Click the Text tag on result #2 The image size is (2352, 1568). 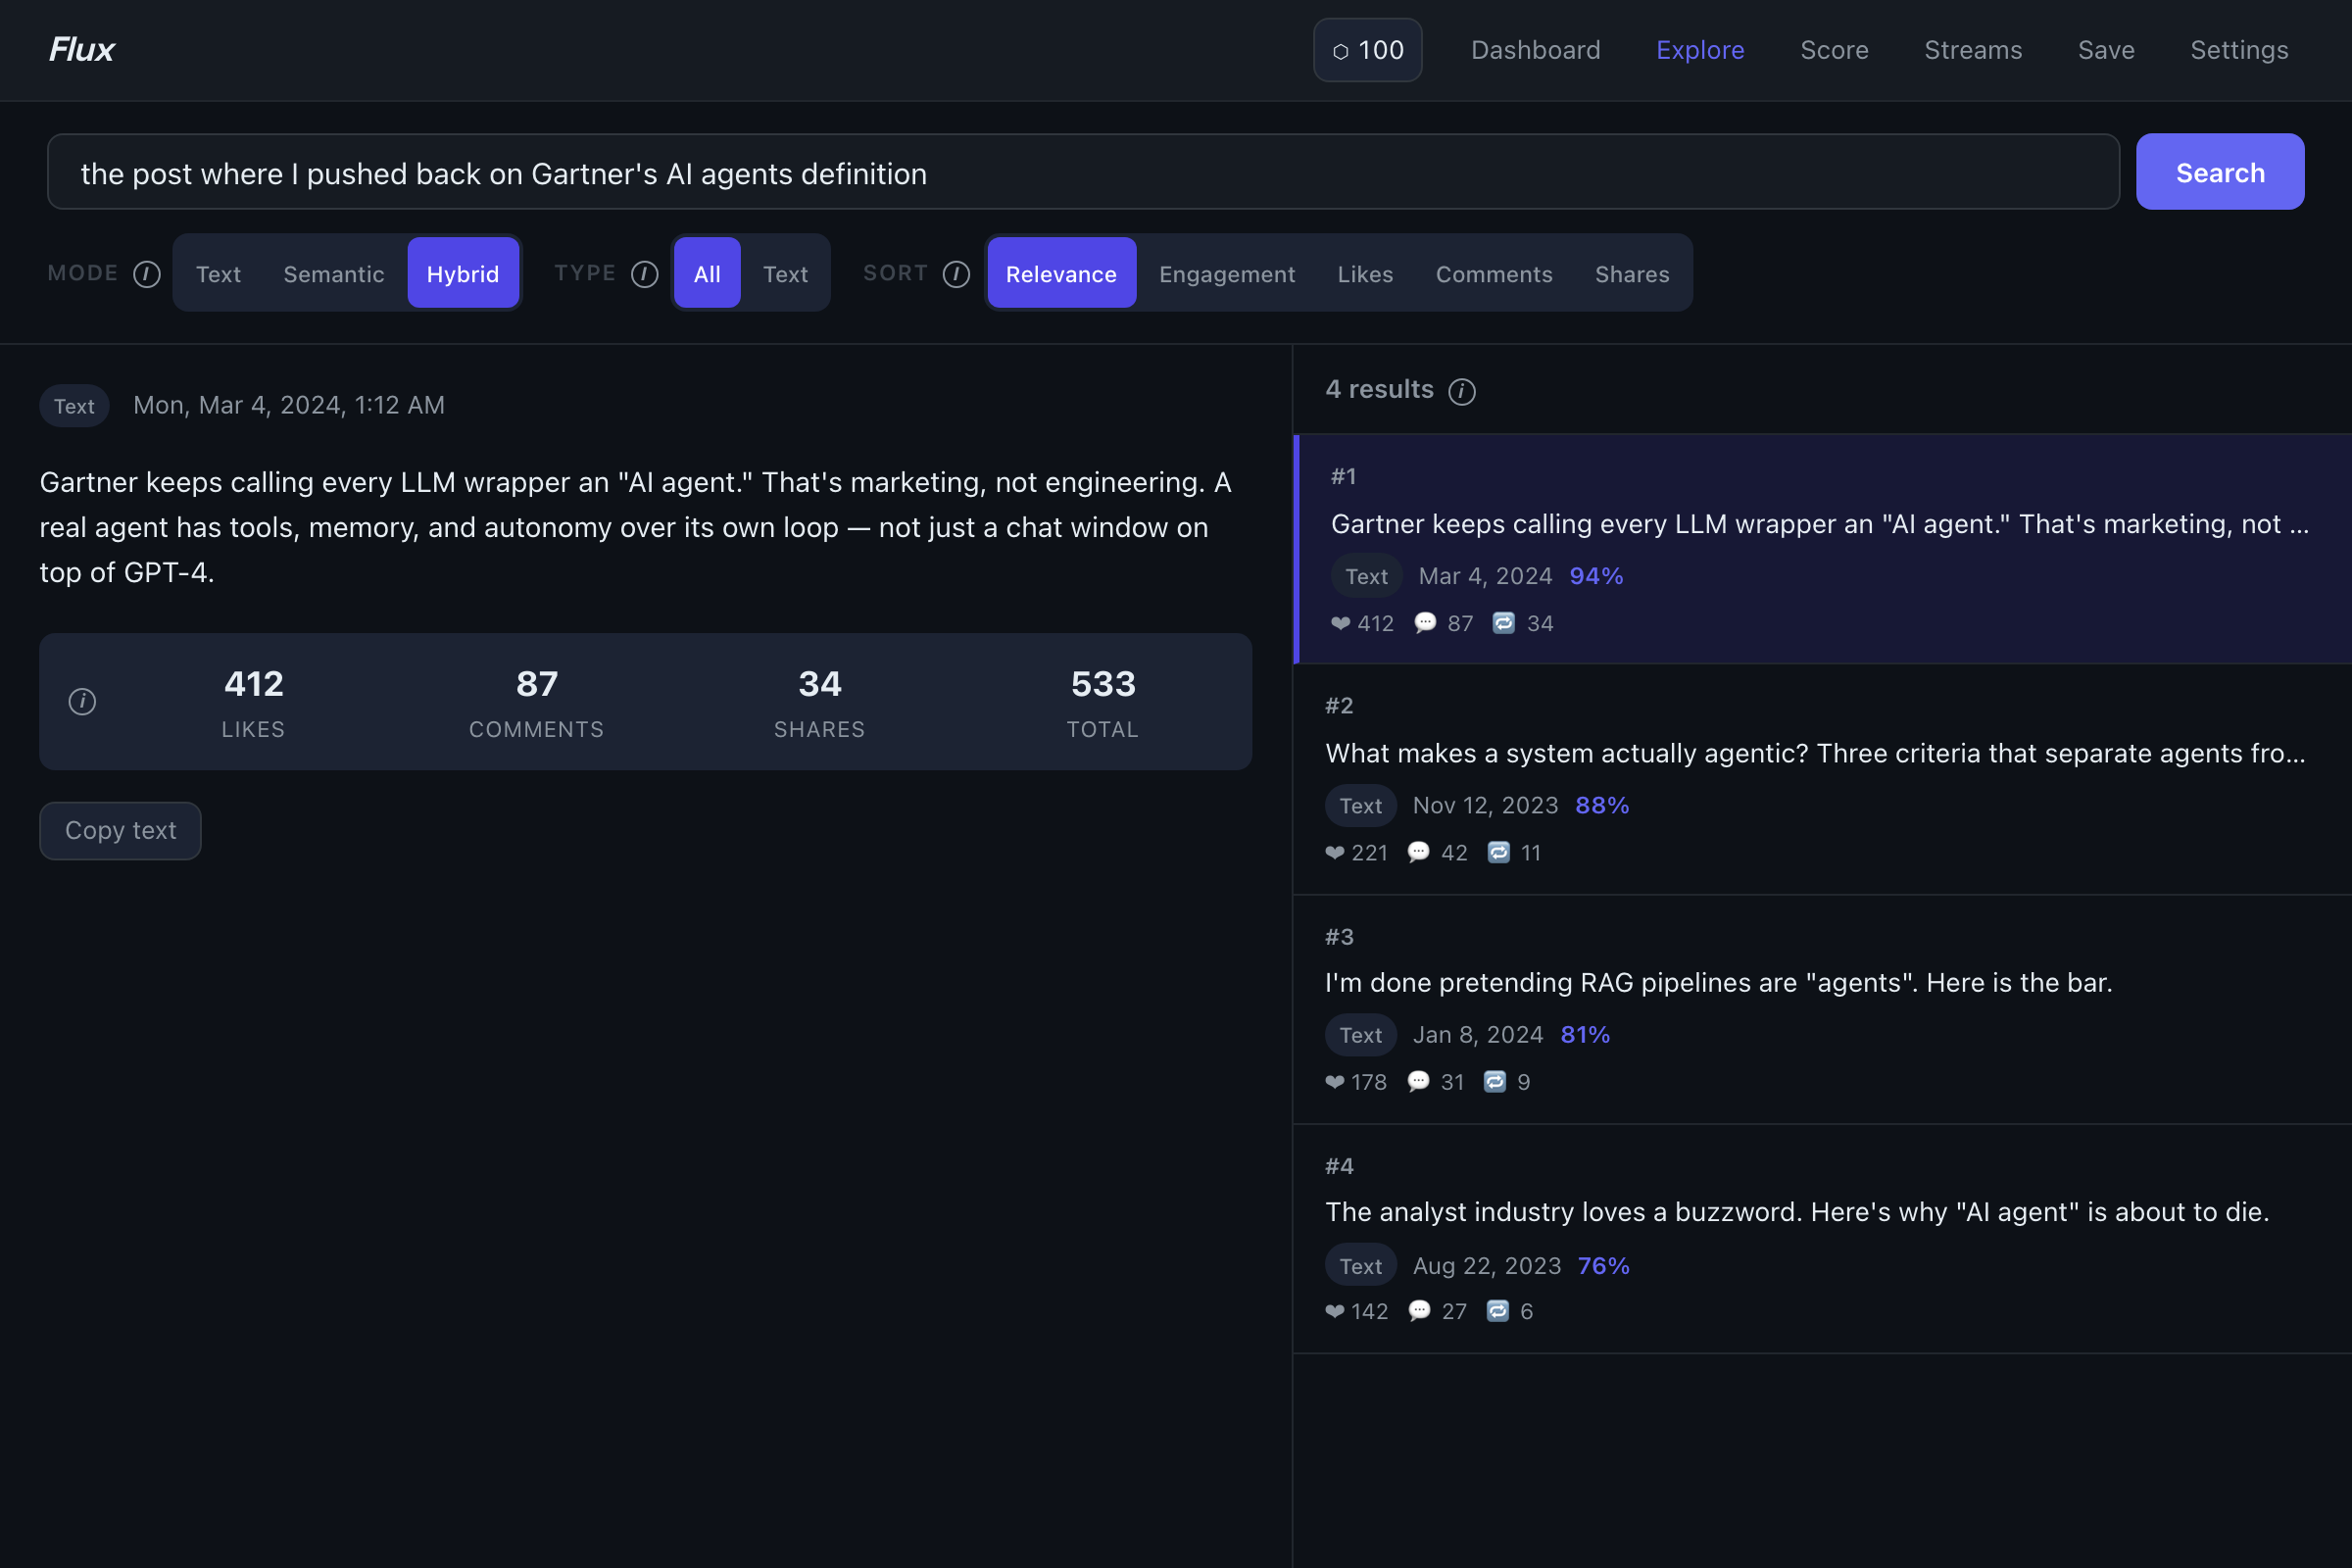1360,805
